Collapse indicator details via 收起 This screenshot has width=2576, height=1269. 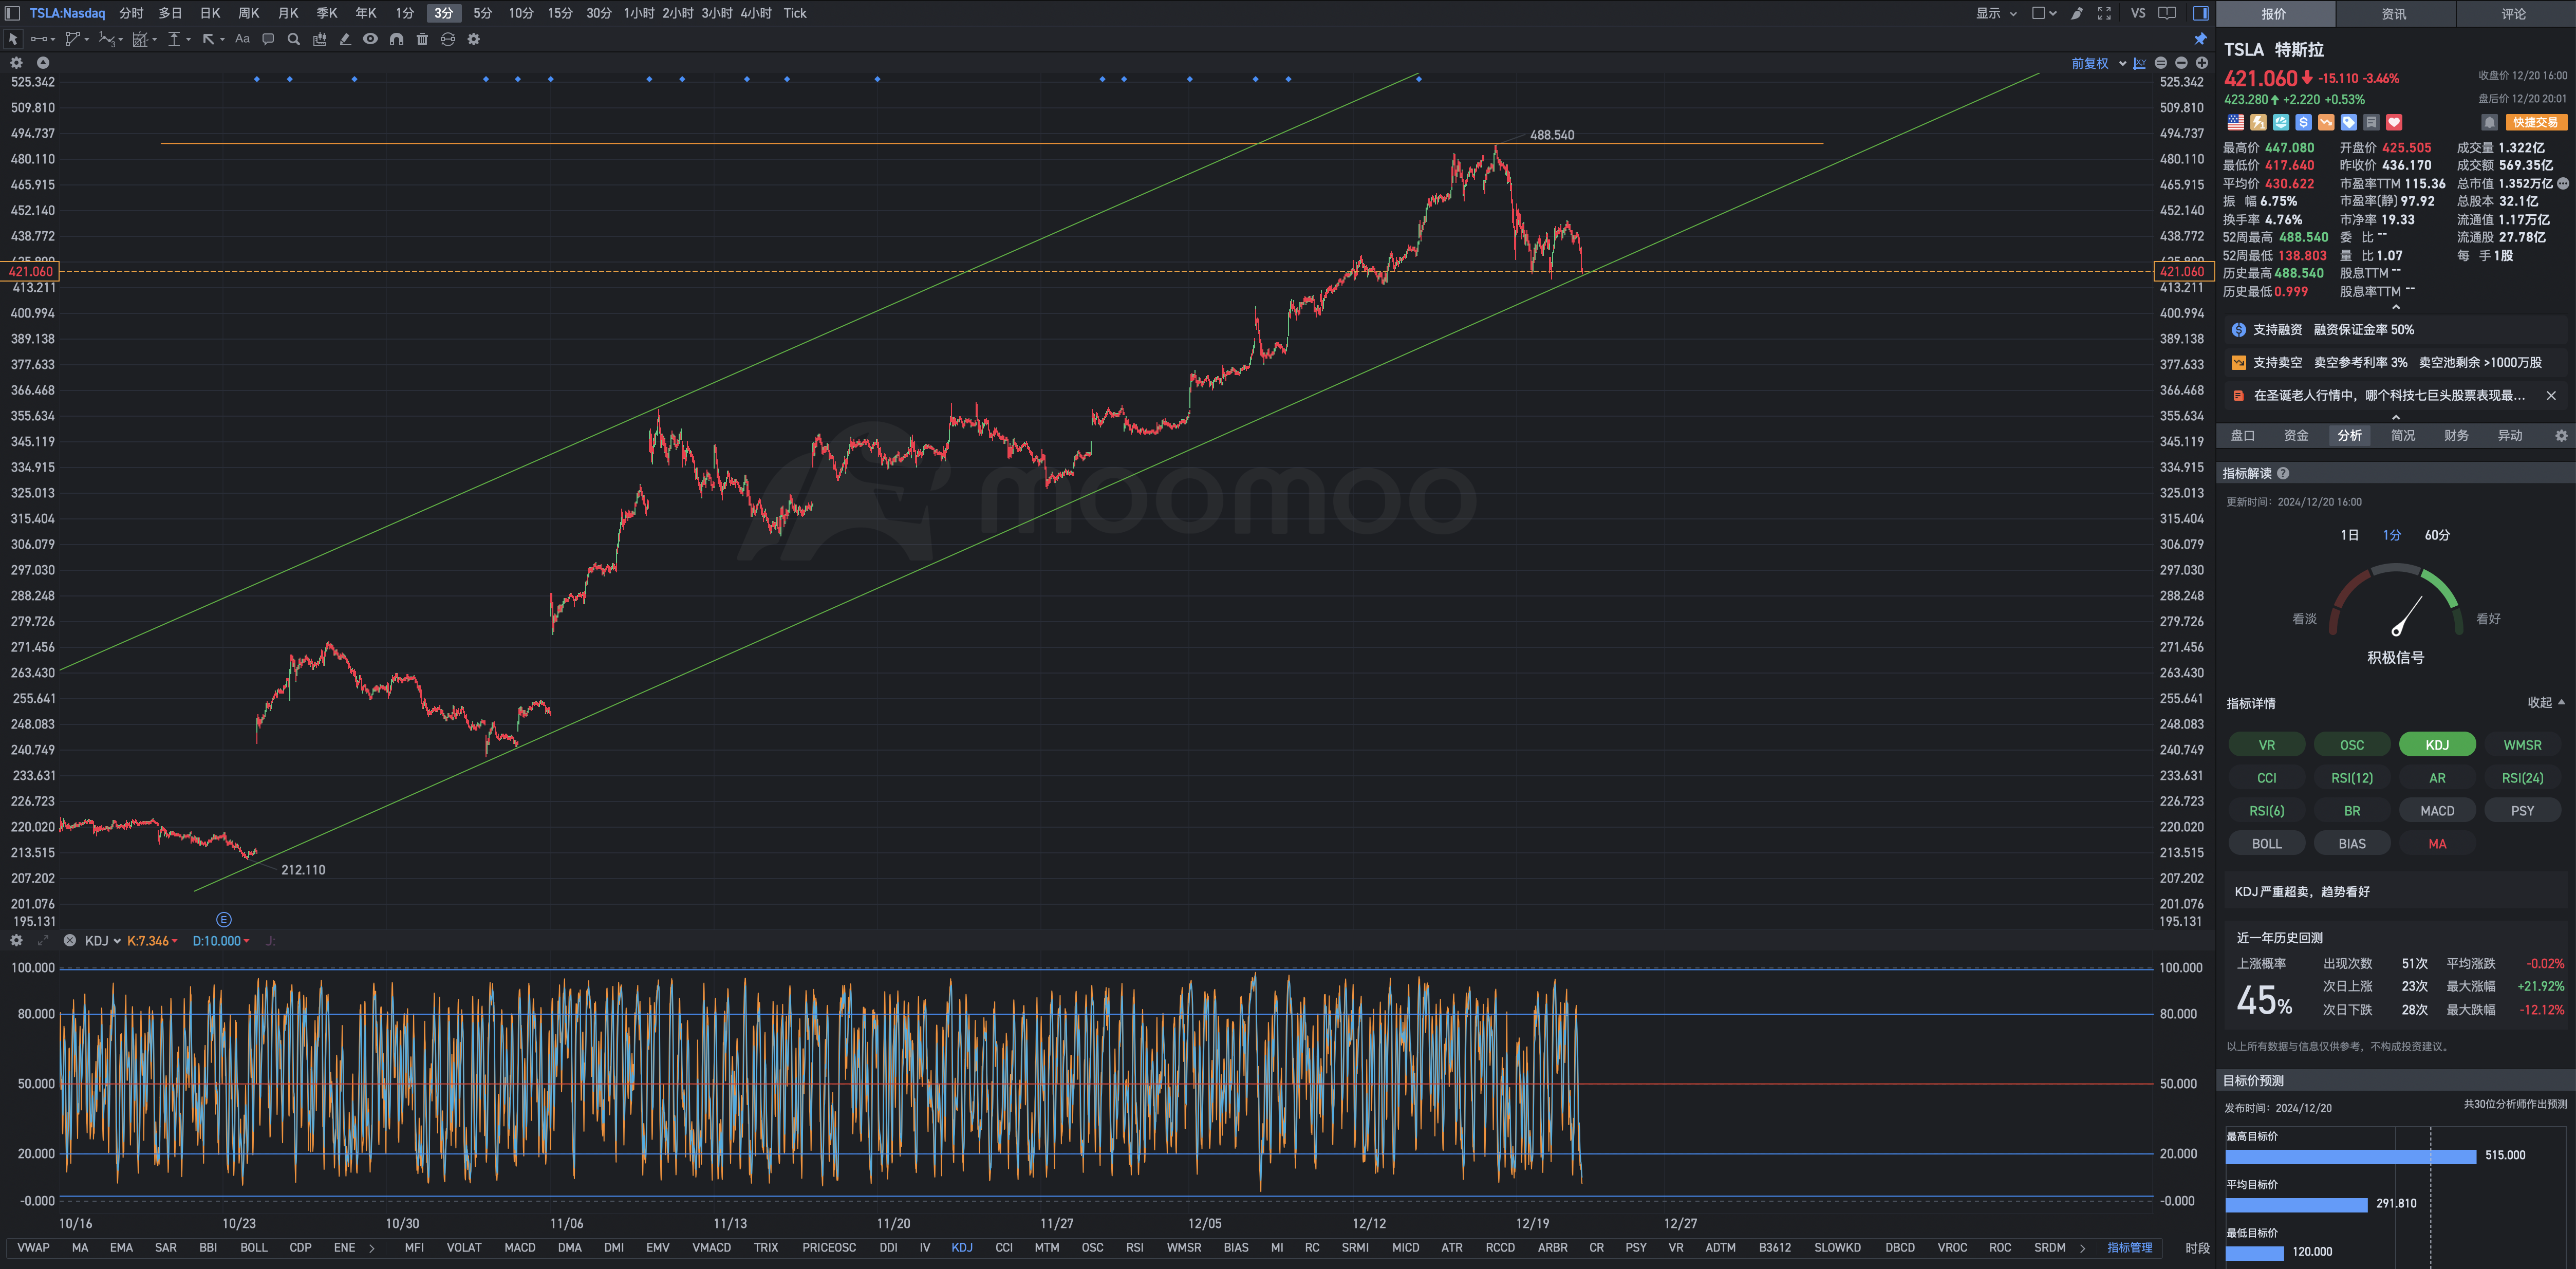pyautogui.click(x=2546, y=702)
